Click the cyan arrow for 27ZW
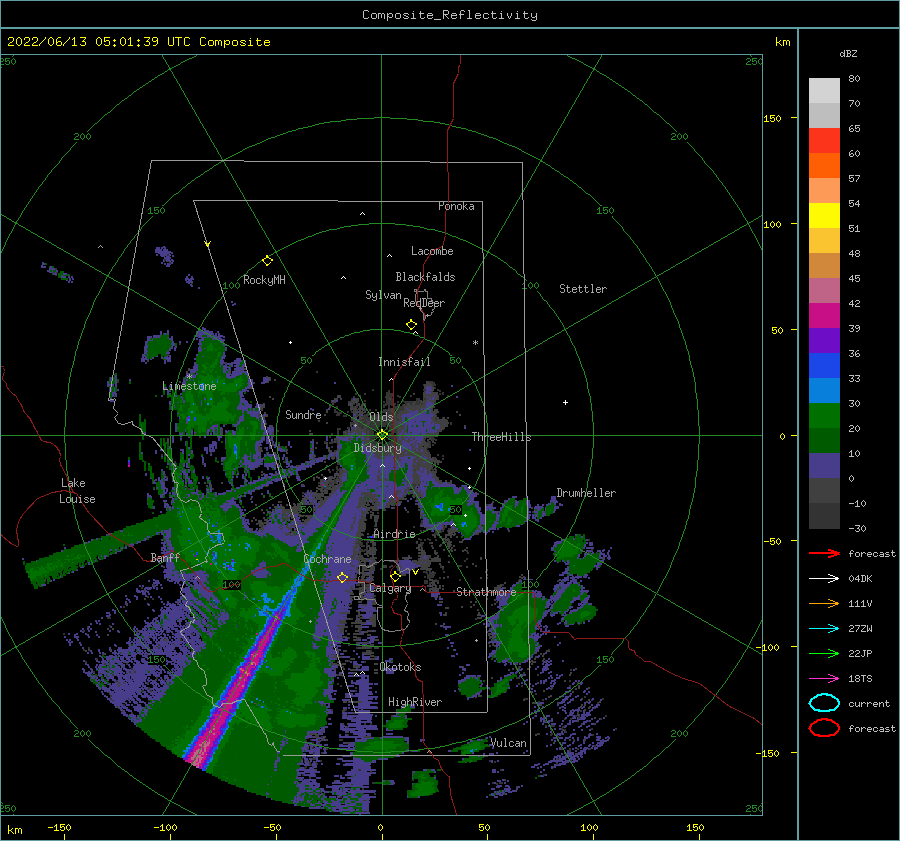900x841 pixels. 824,629
